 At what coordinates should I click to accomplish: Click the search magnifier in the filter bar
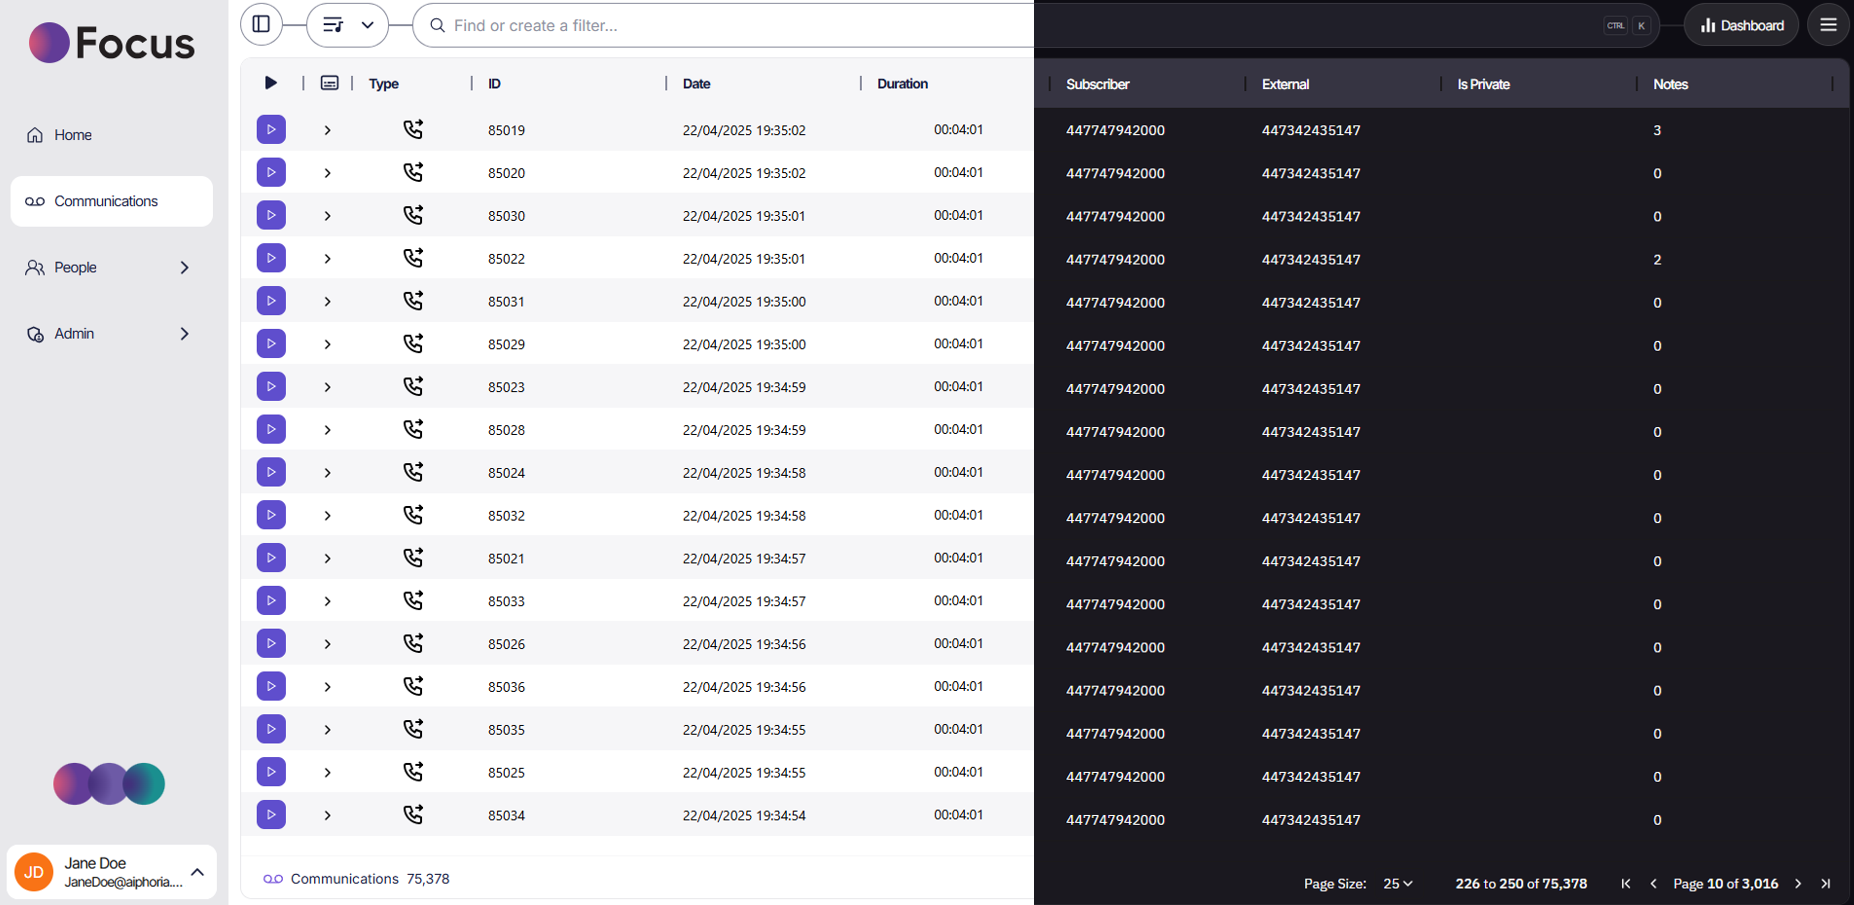437,25
